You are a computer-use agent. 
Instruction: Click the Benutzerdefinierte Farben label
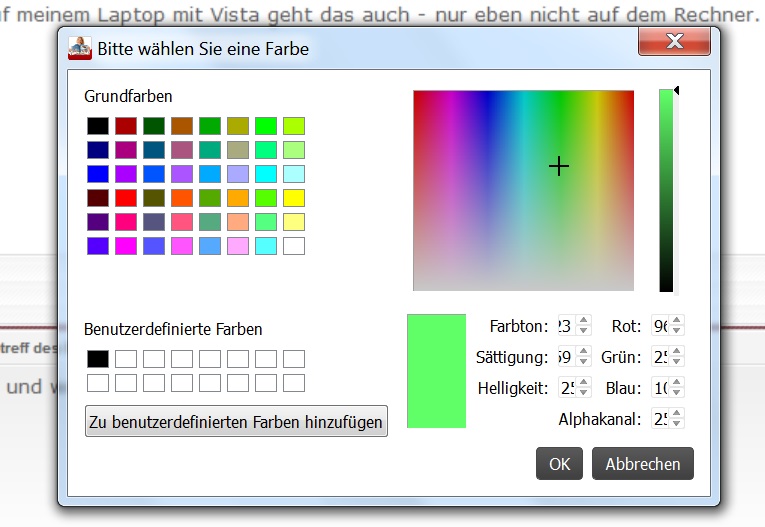[x=173, y=329]
